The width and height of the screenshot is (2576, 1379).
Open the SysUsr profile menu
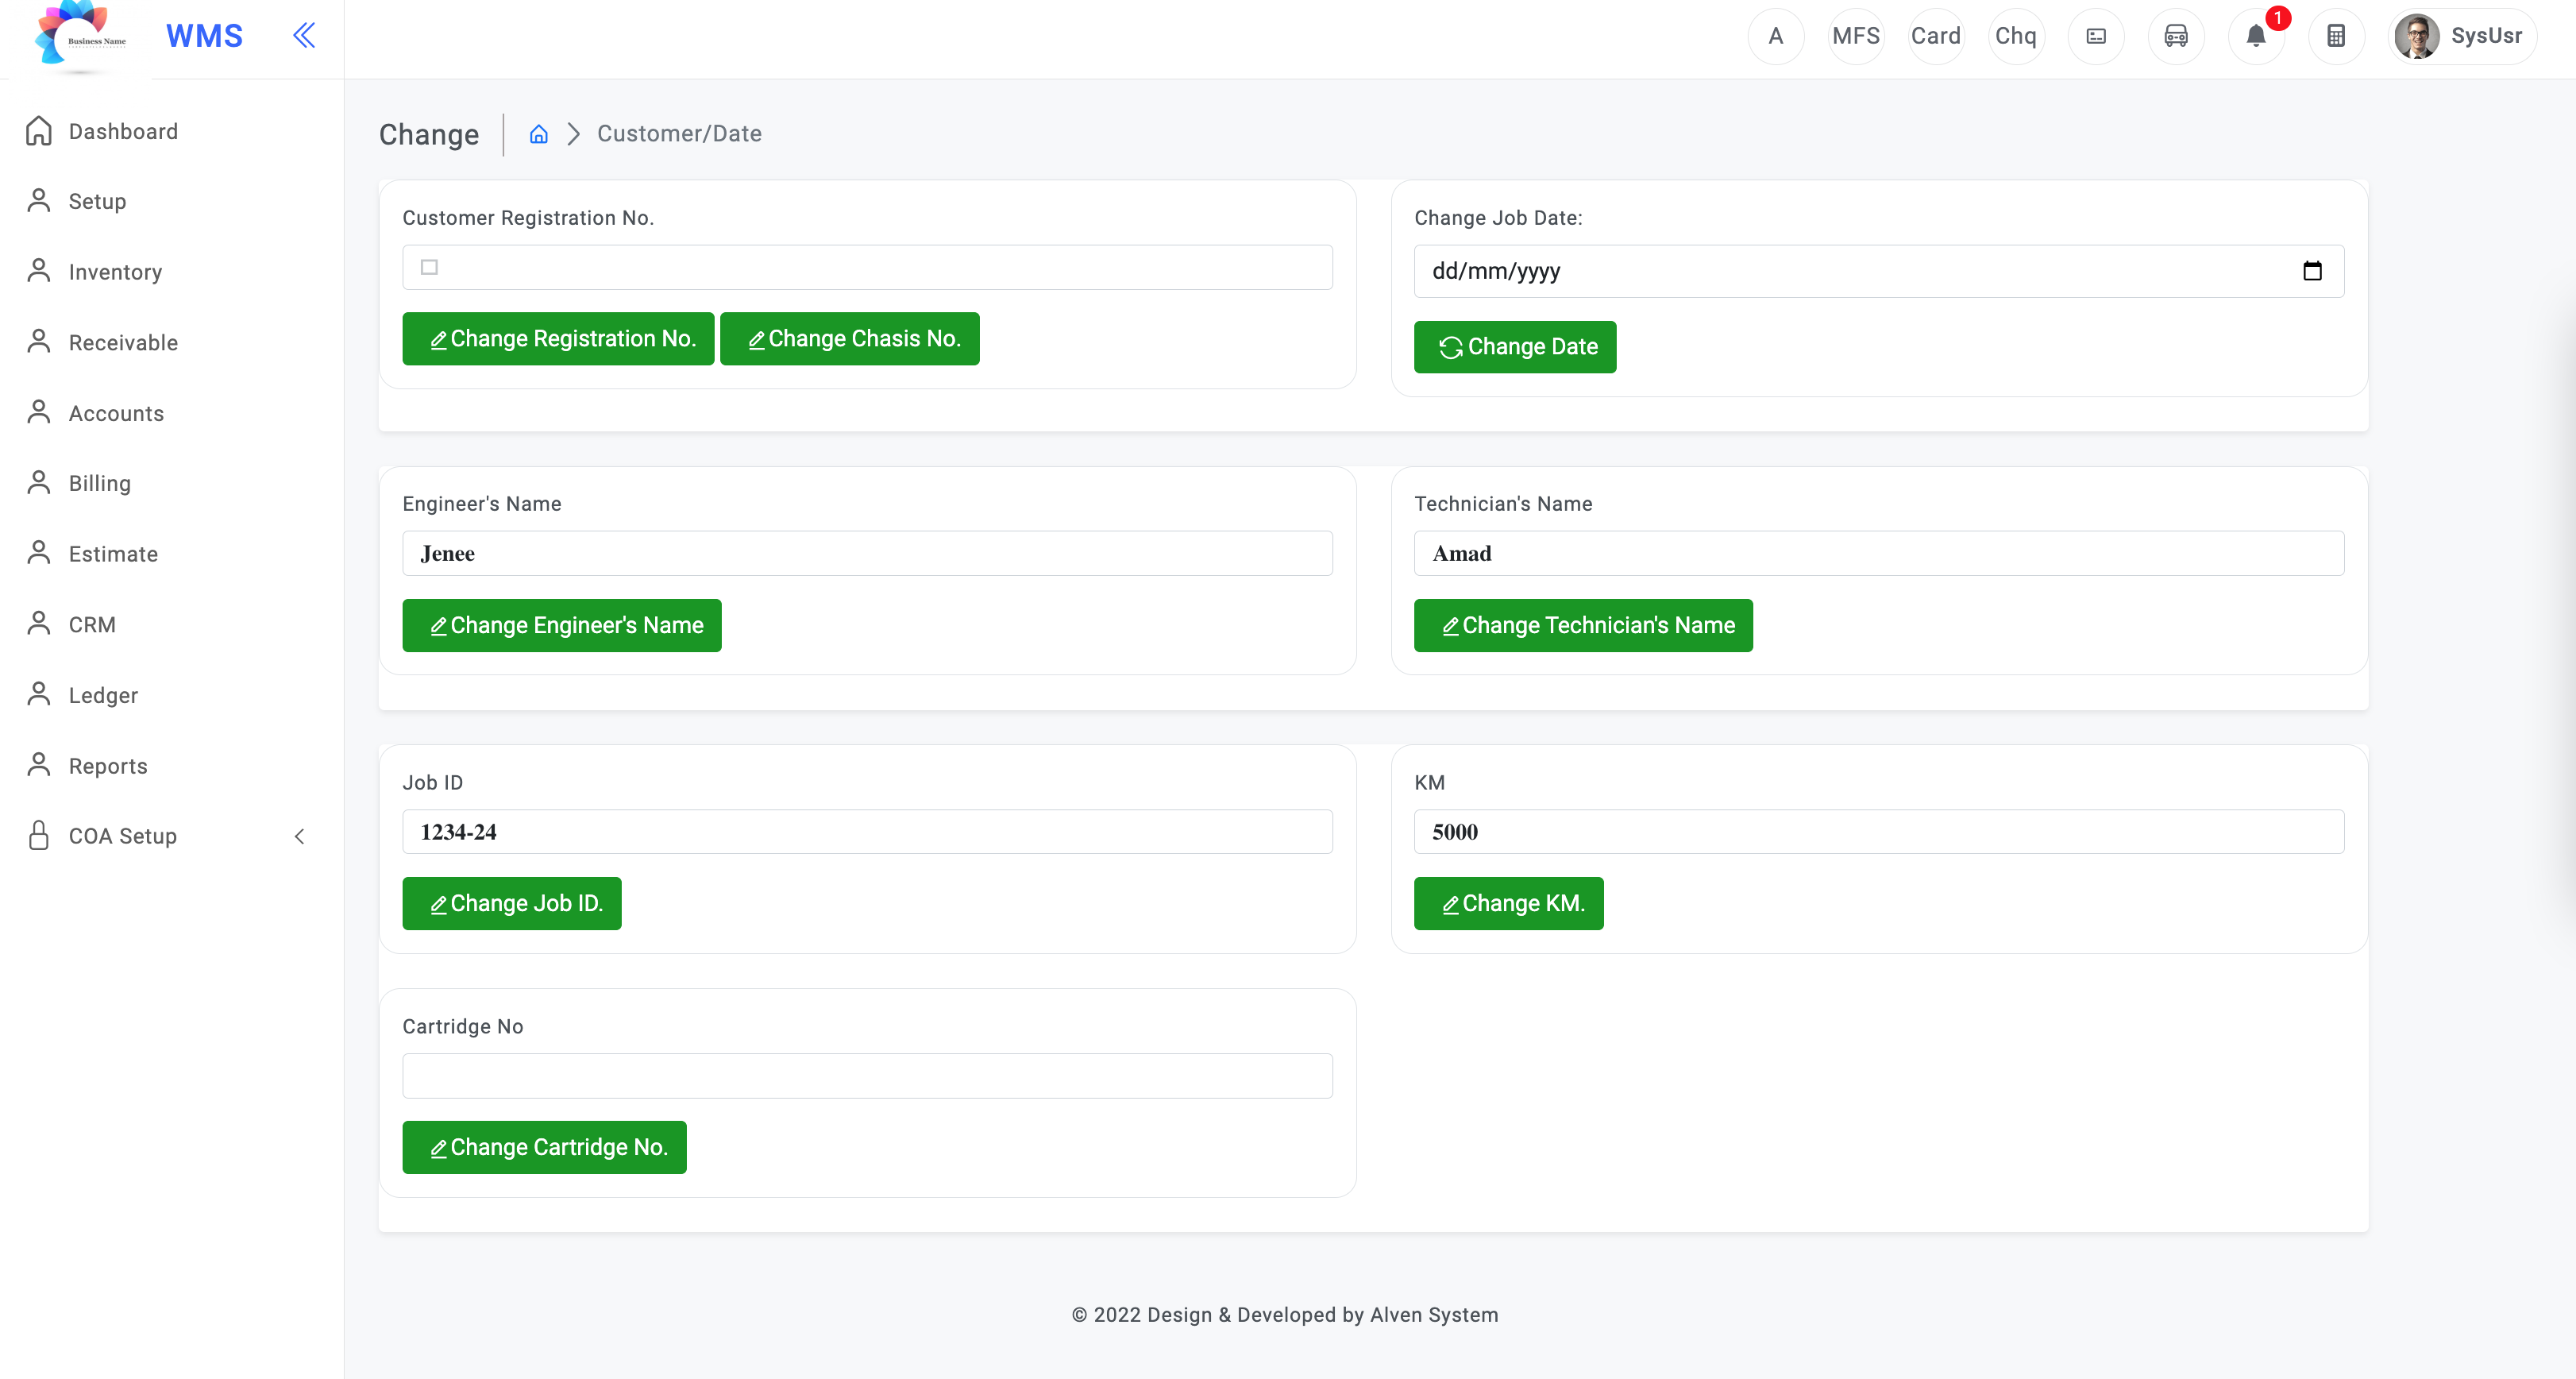(x=2462, y=36)
